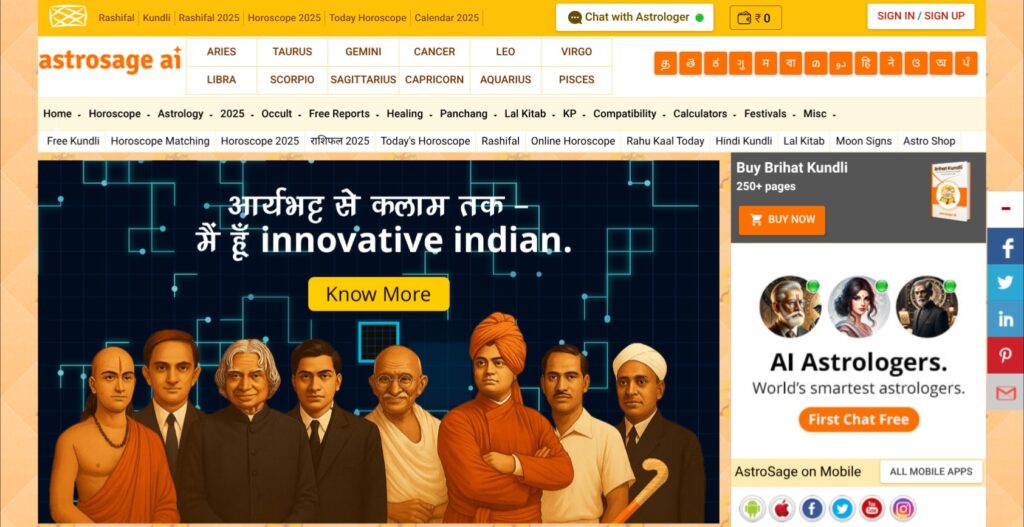The height and width of the screenshot is (527, 1024).
Task: Share page via Twitter sidebar icon
Action: point(1006,282)
